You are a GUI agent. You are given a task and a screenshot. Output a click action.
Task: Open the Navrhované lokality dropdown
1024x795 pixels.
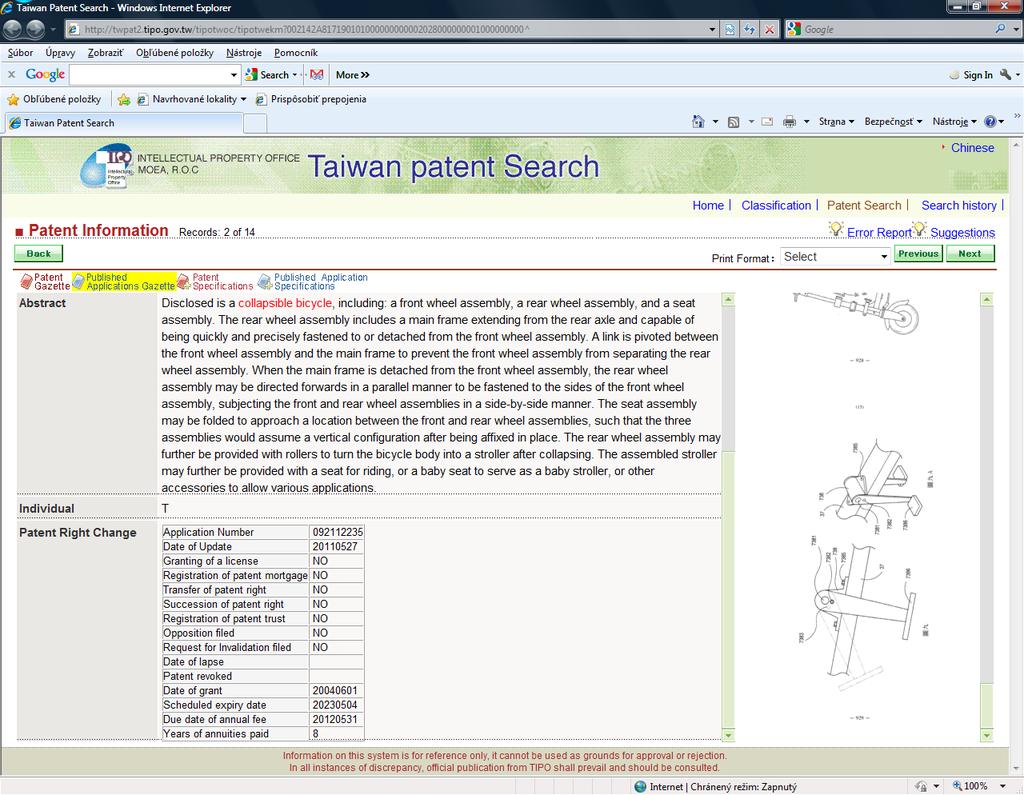(244, 99)
